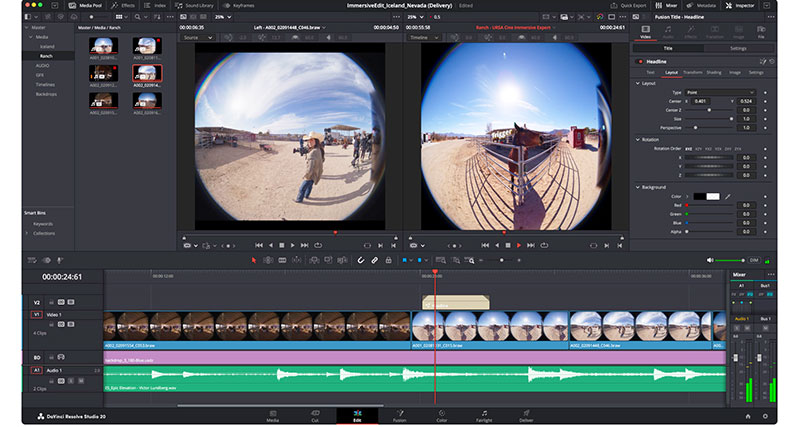Open the Layout tab in Inspector
This screenshot has height=427, width=800.
pos(671,72)
